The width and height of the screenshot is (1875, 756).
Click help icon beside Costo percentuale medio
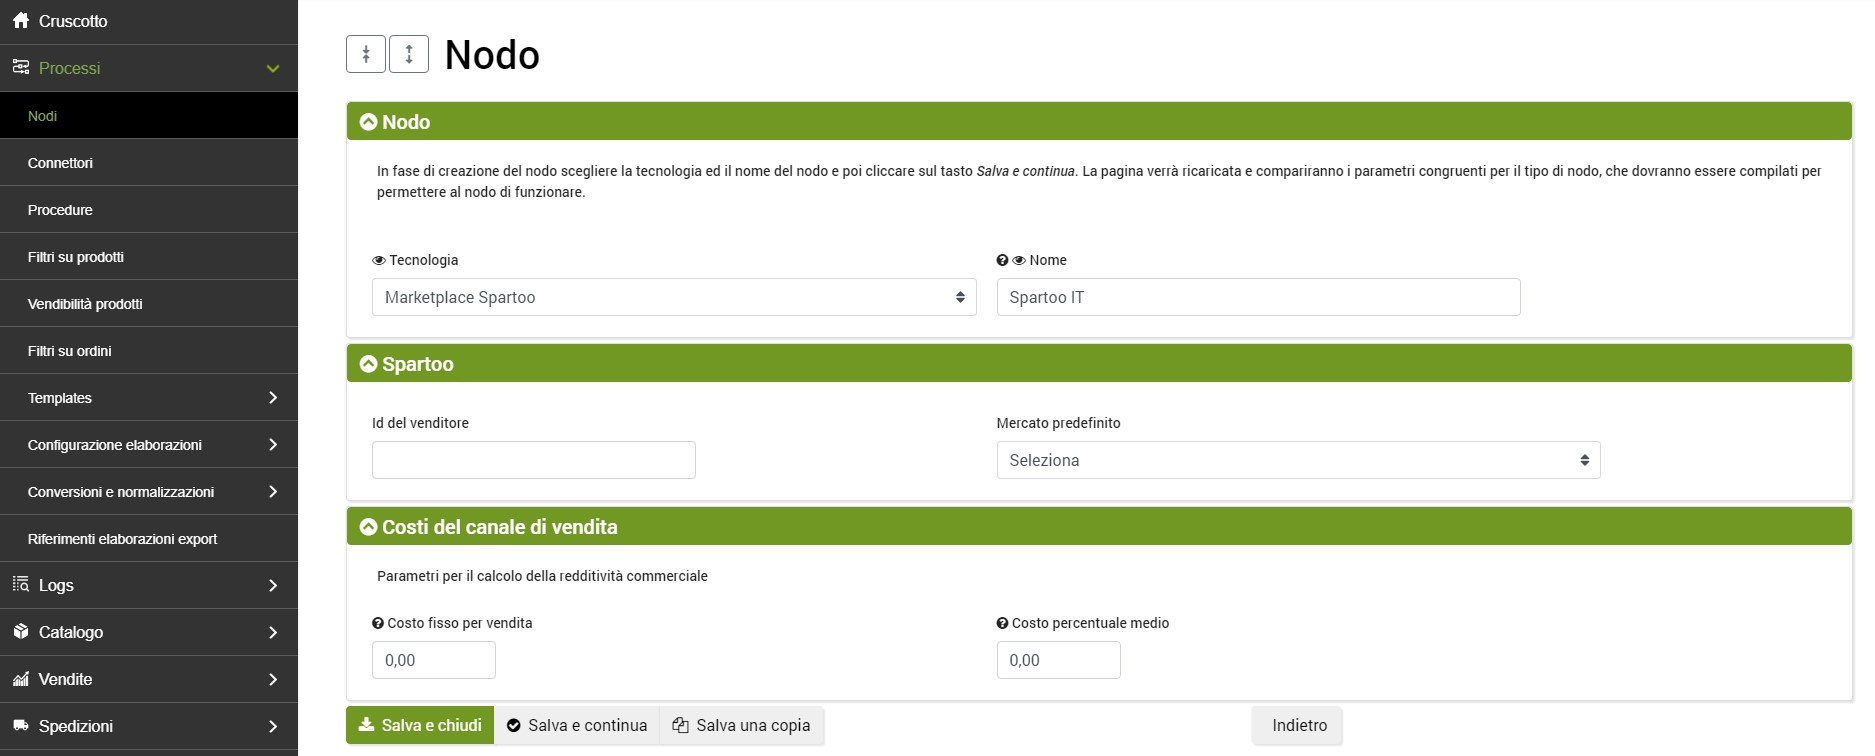click(1002, 623)
